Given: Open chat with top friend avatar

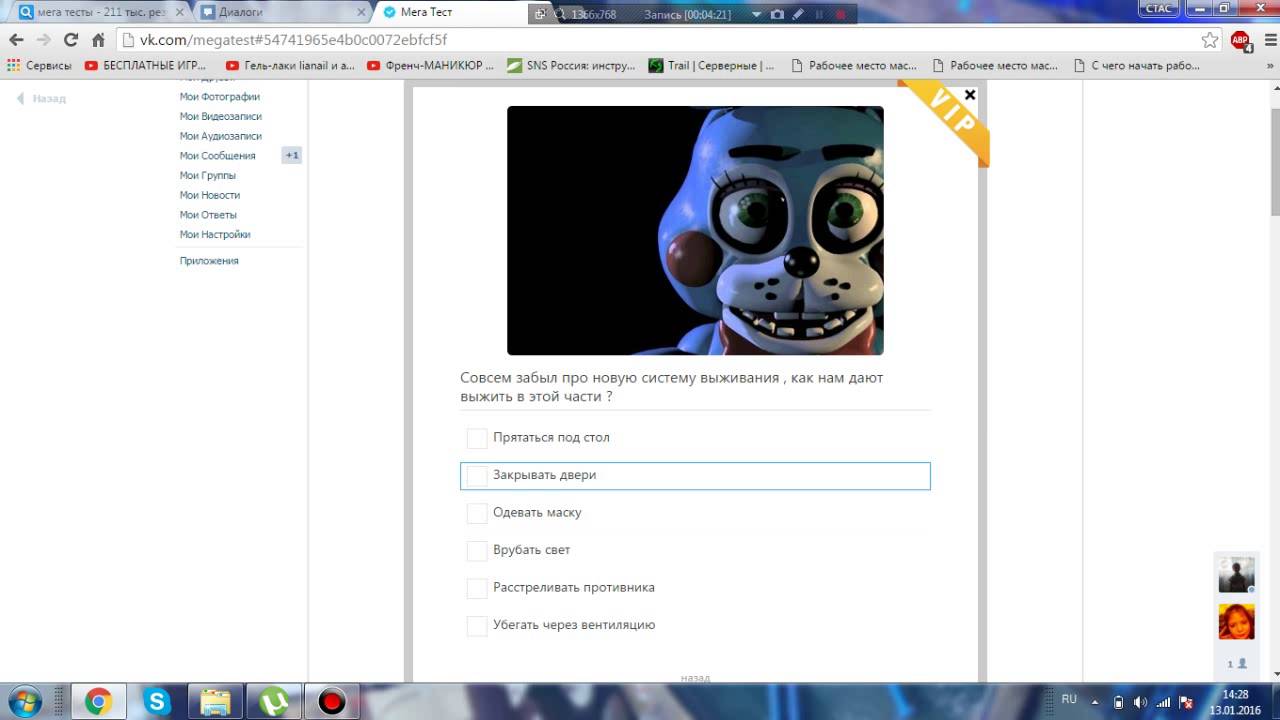Looking at the screenshot, I should [1236, 575].
